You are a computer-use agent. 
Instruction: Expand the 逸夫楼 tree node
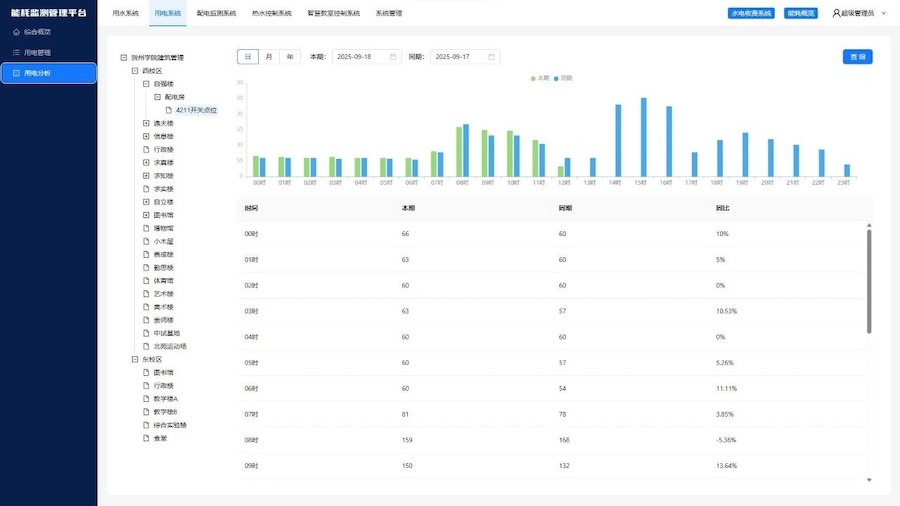click(x=146, y=123)
